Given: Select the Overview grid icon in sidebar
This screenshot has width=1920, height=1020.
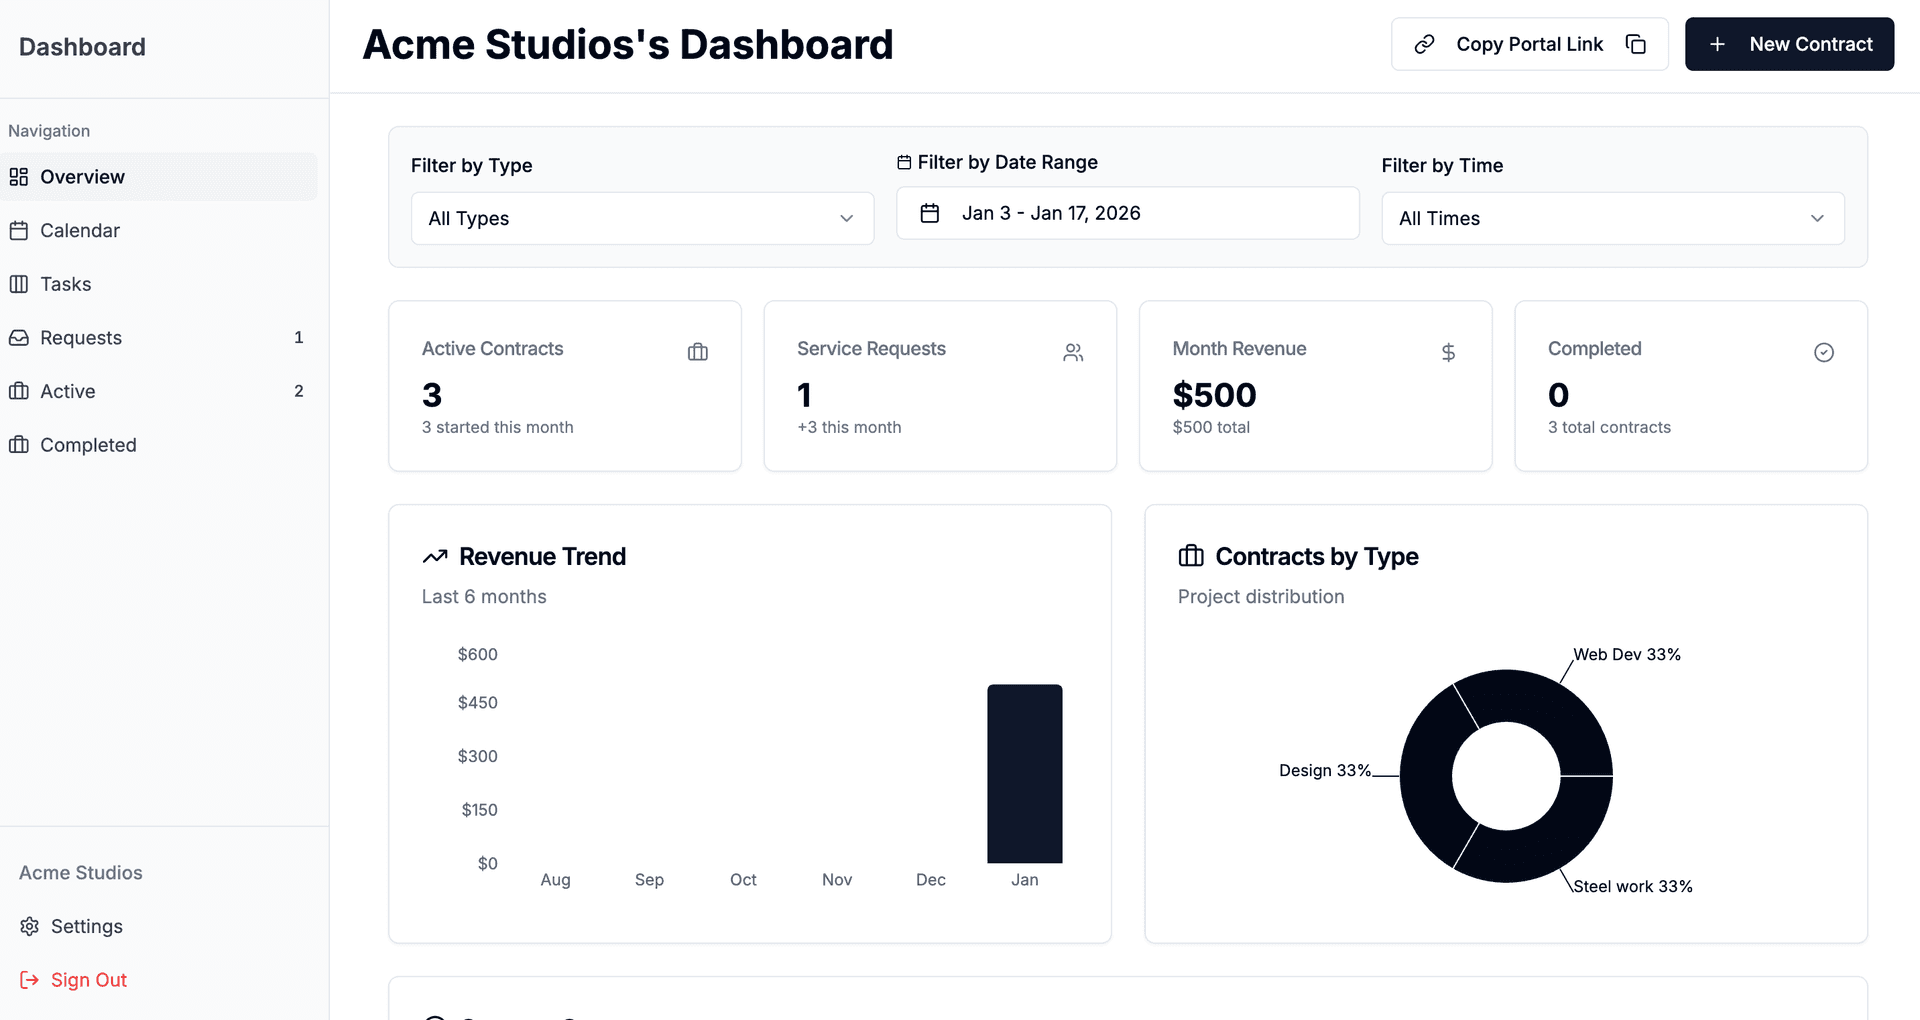Looking at the screenshot, I should pos(19,176).
